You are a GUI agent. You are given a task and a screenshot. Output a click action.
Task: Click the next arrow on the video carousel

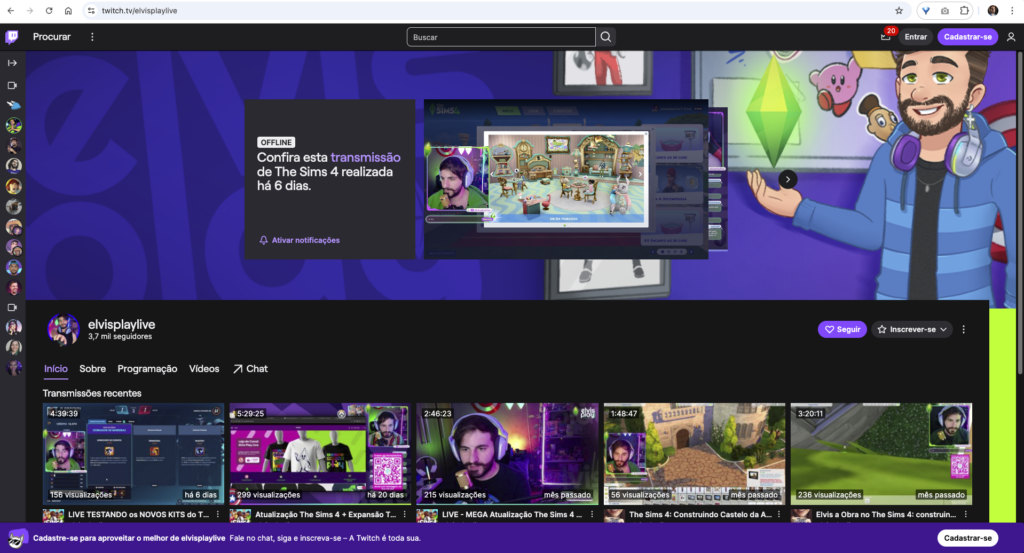click(x=788, y=179)
